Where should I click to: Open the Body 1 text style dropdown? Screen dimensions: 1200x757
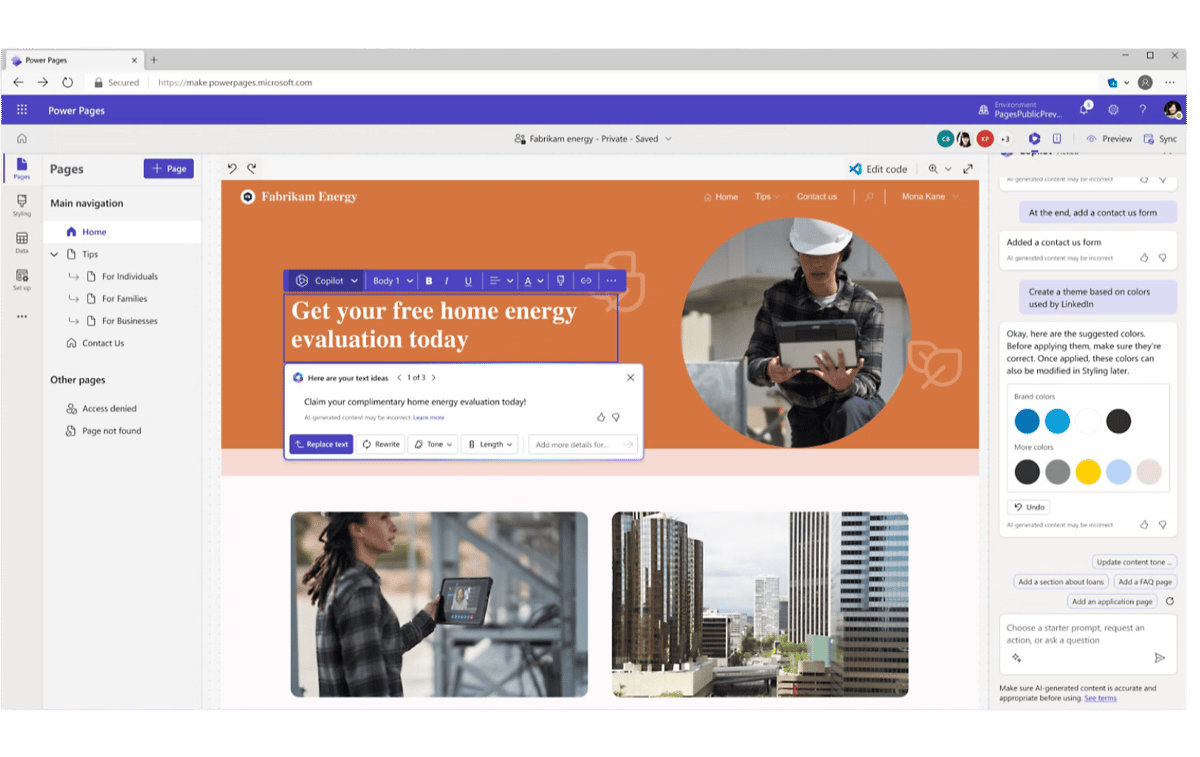click(392, 281)
